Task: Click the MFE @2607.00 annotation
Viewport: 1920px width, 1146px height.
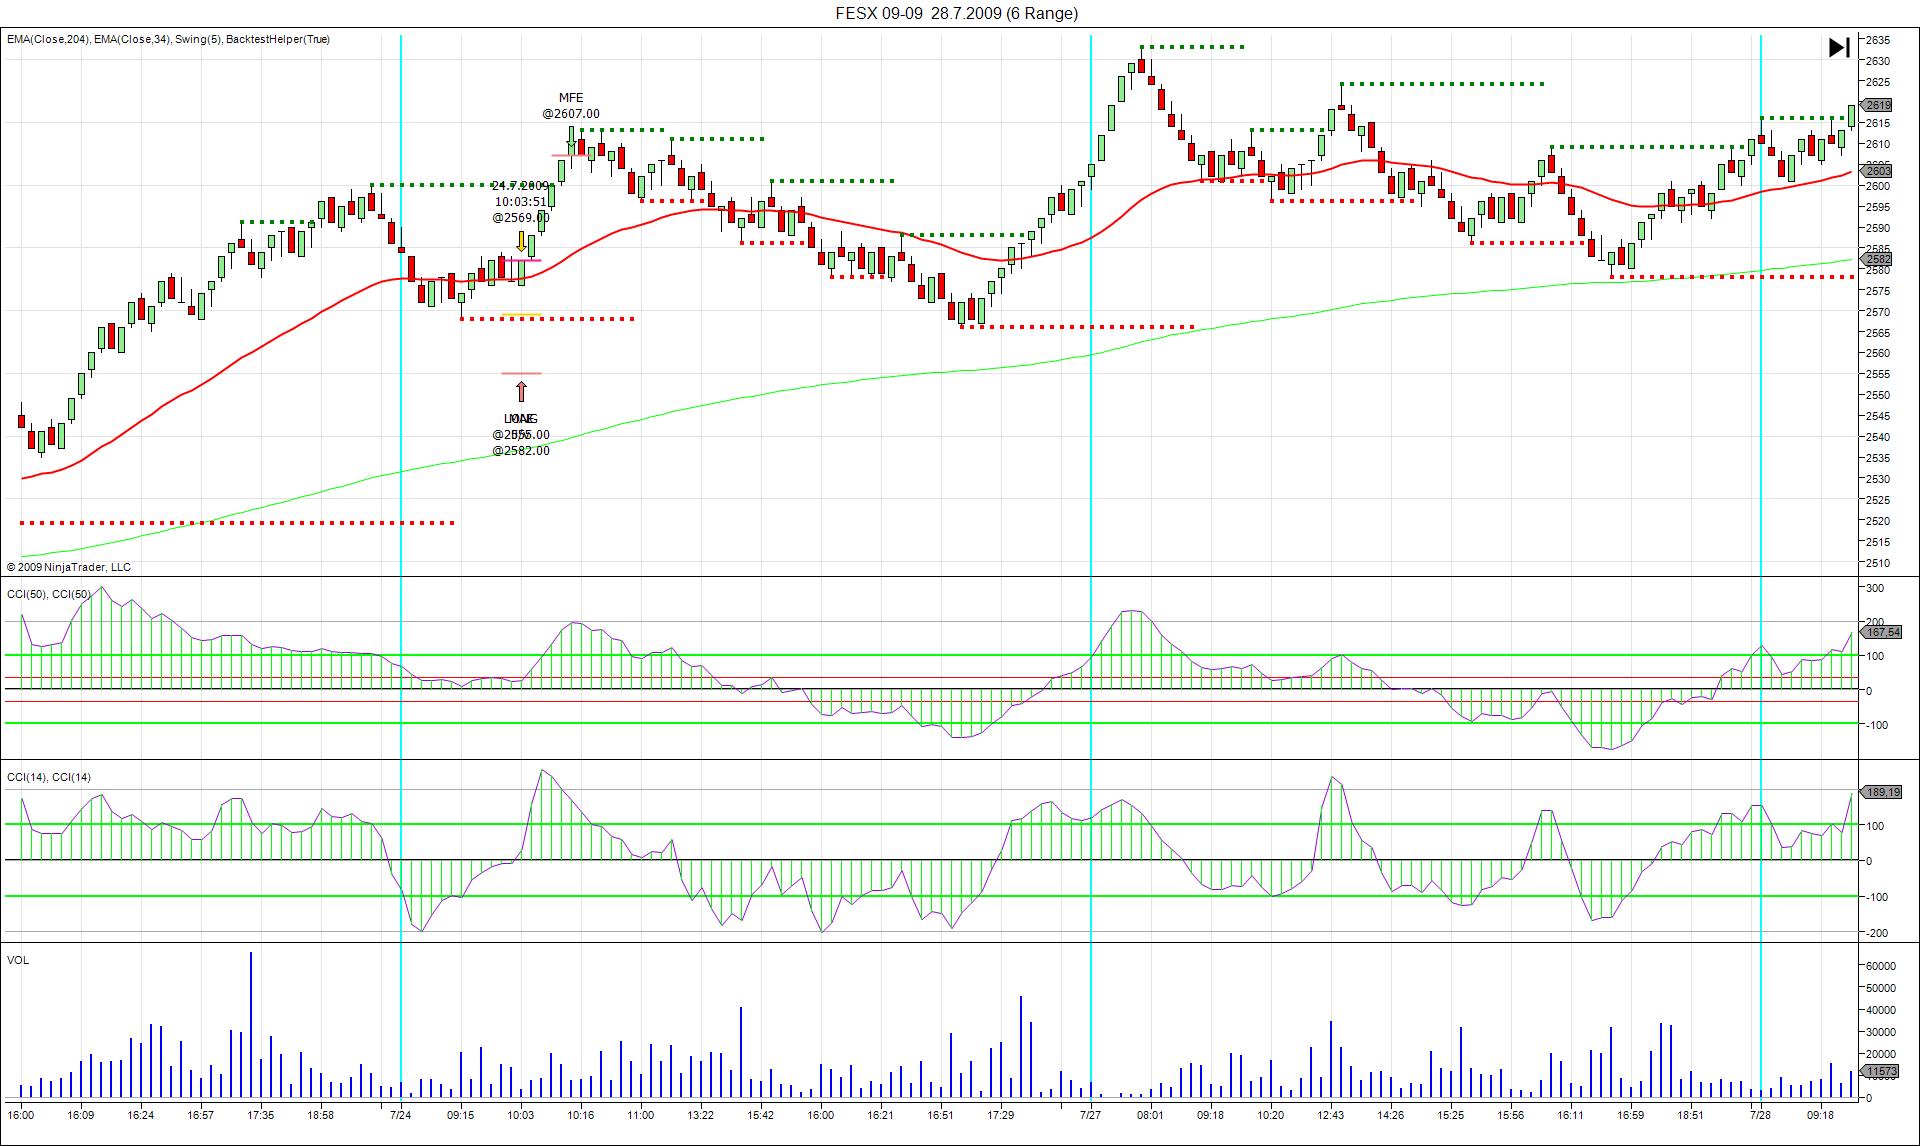Action: point(571,106)
